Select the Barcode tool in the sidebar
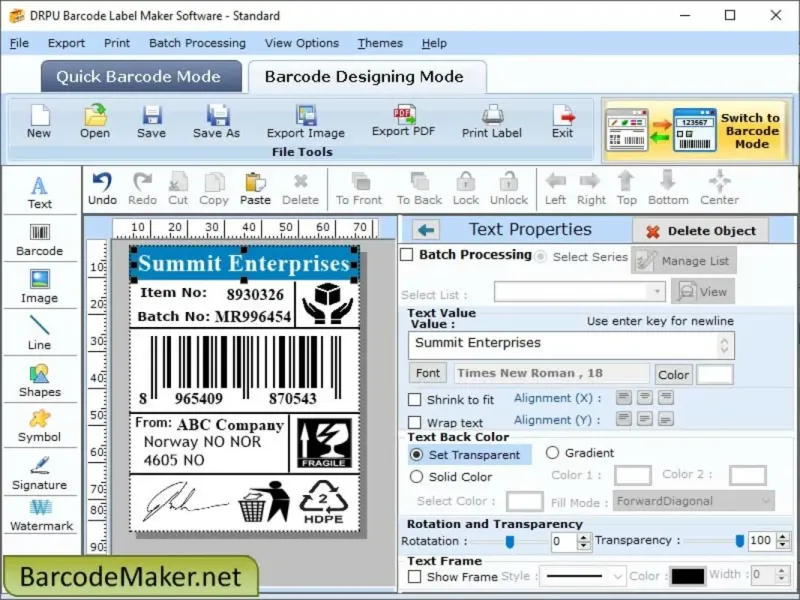Image resolution: width=800 pixels, height=600 pixels. point(39,240)
